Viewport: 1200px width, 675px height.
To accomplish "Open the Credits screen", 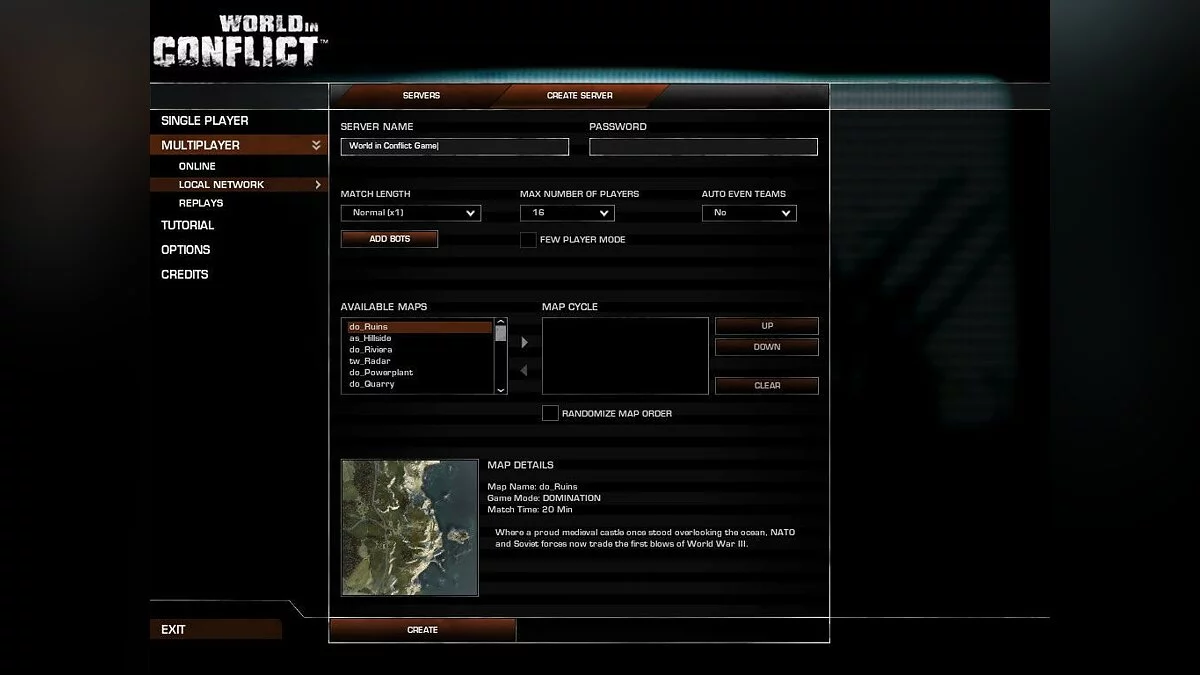I will pyautogui.click(x=185, y=274).
